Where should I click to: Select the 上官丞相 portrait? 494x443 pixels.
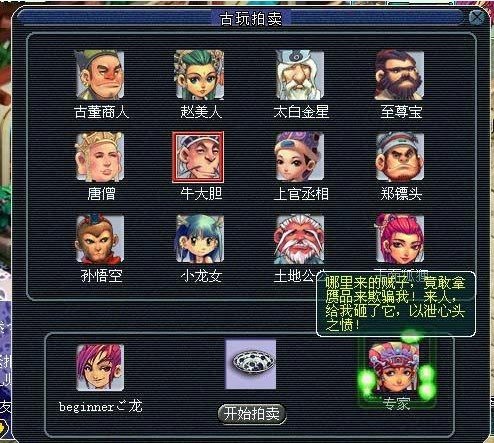(300, 156)
